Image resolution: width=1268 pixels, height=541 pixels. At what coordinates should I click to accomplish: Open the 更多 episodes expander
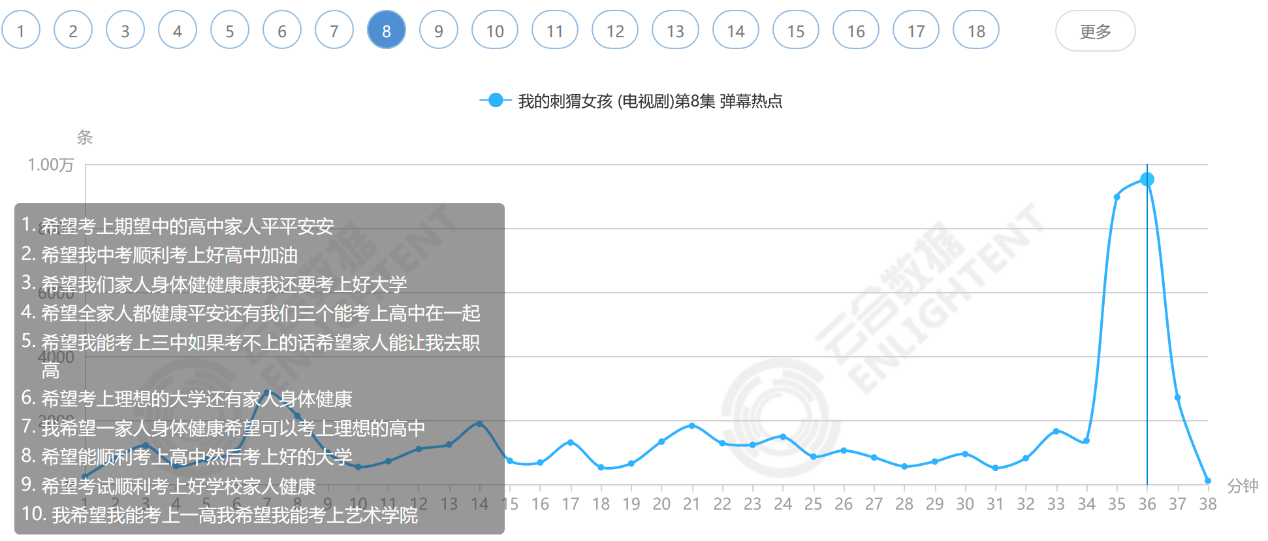tap(1096, 31)
